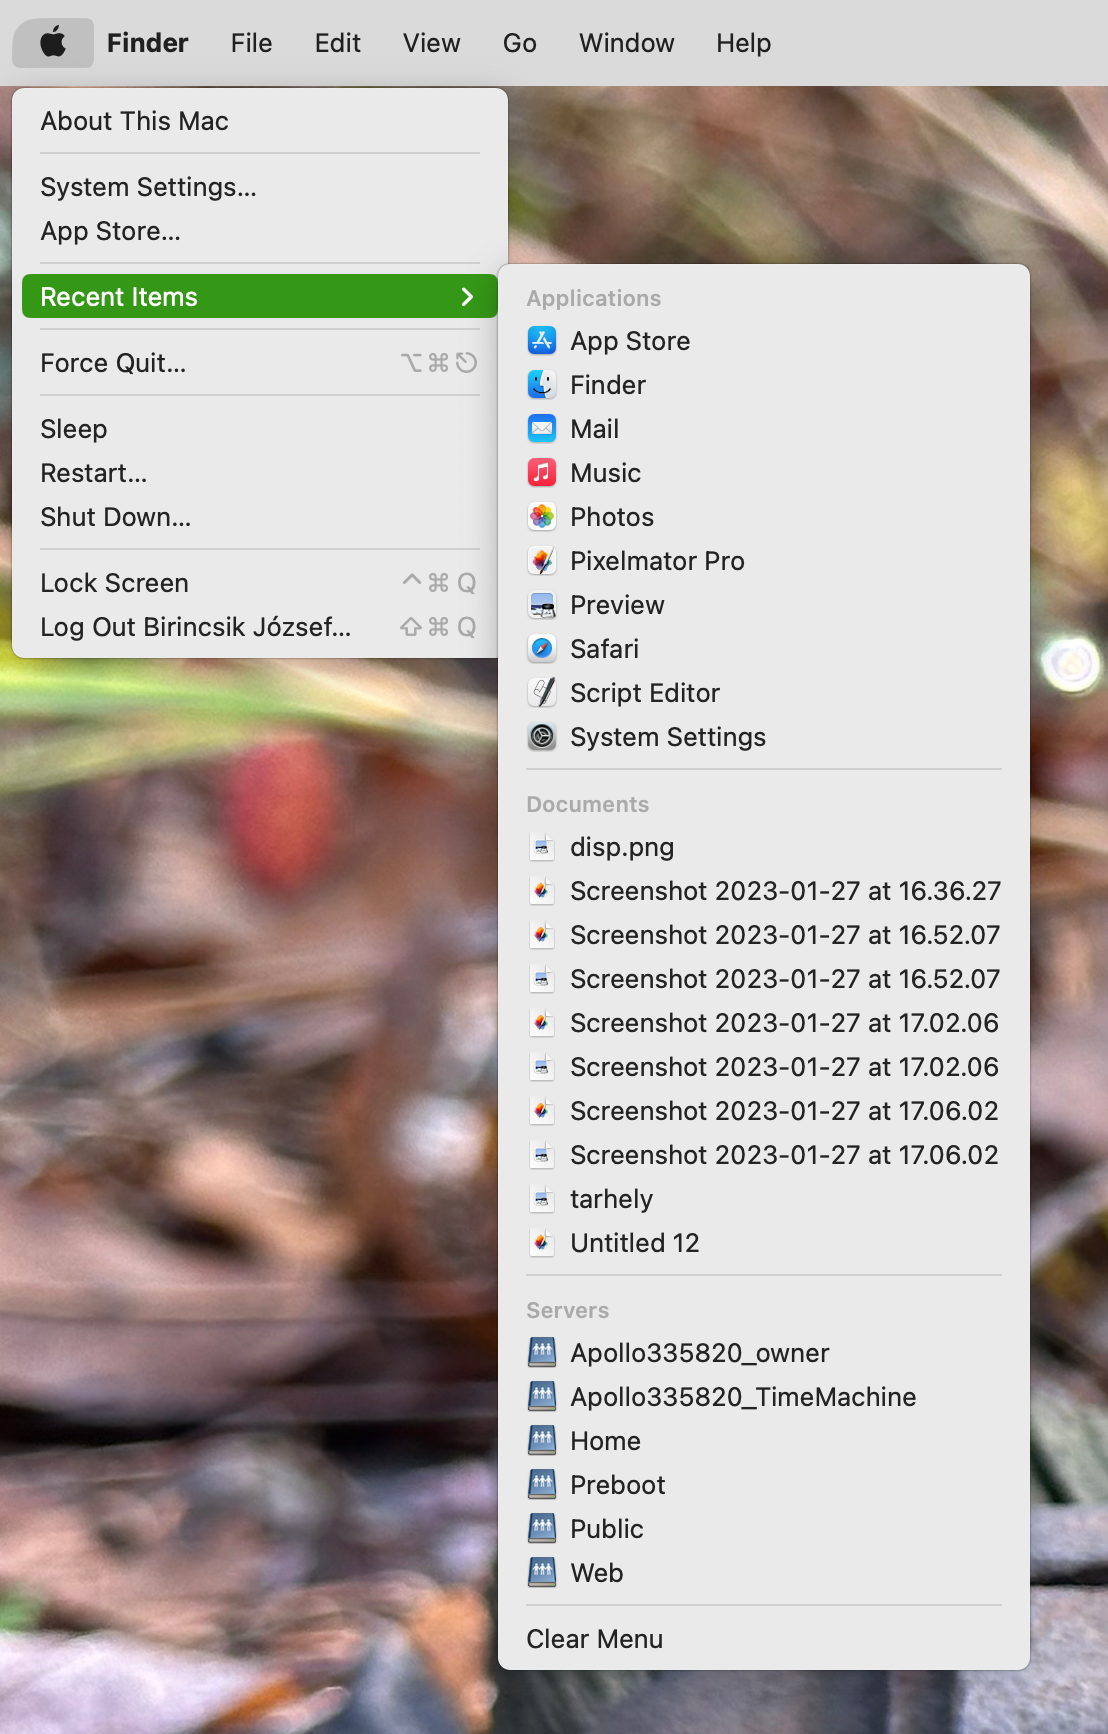
Task: Choose About This Mac
Action: tap(260, 121)
